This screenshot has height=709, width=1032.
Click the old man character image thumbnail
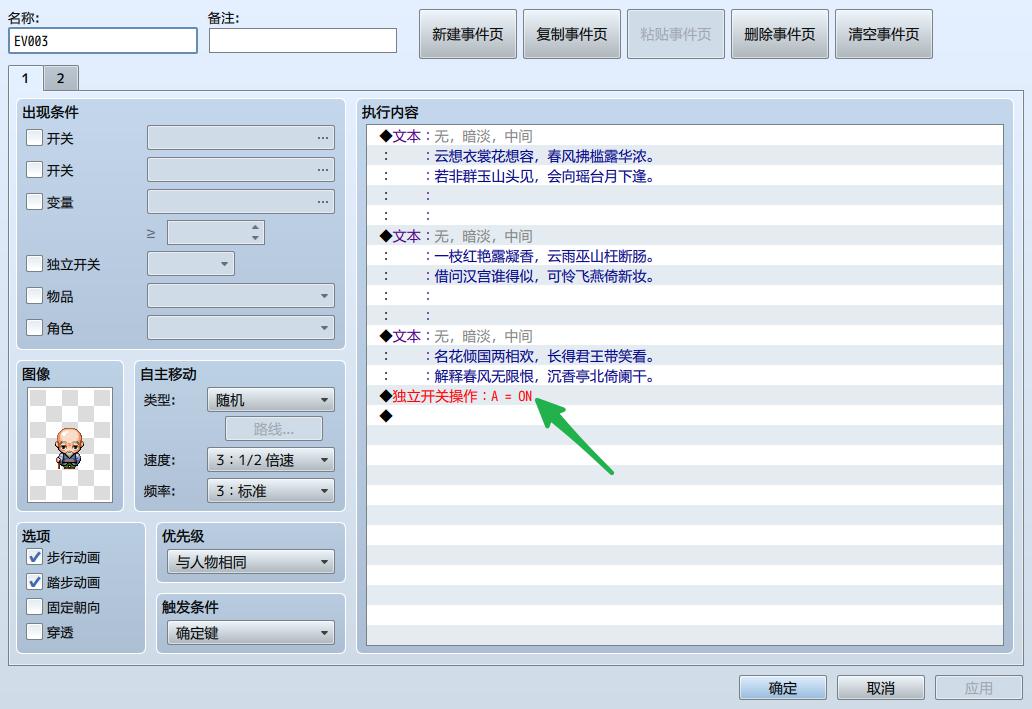[x=70, y=445]
